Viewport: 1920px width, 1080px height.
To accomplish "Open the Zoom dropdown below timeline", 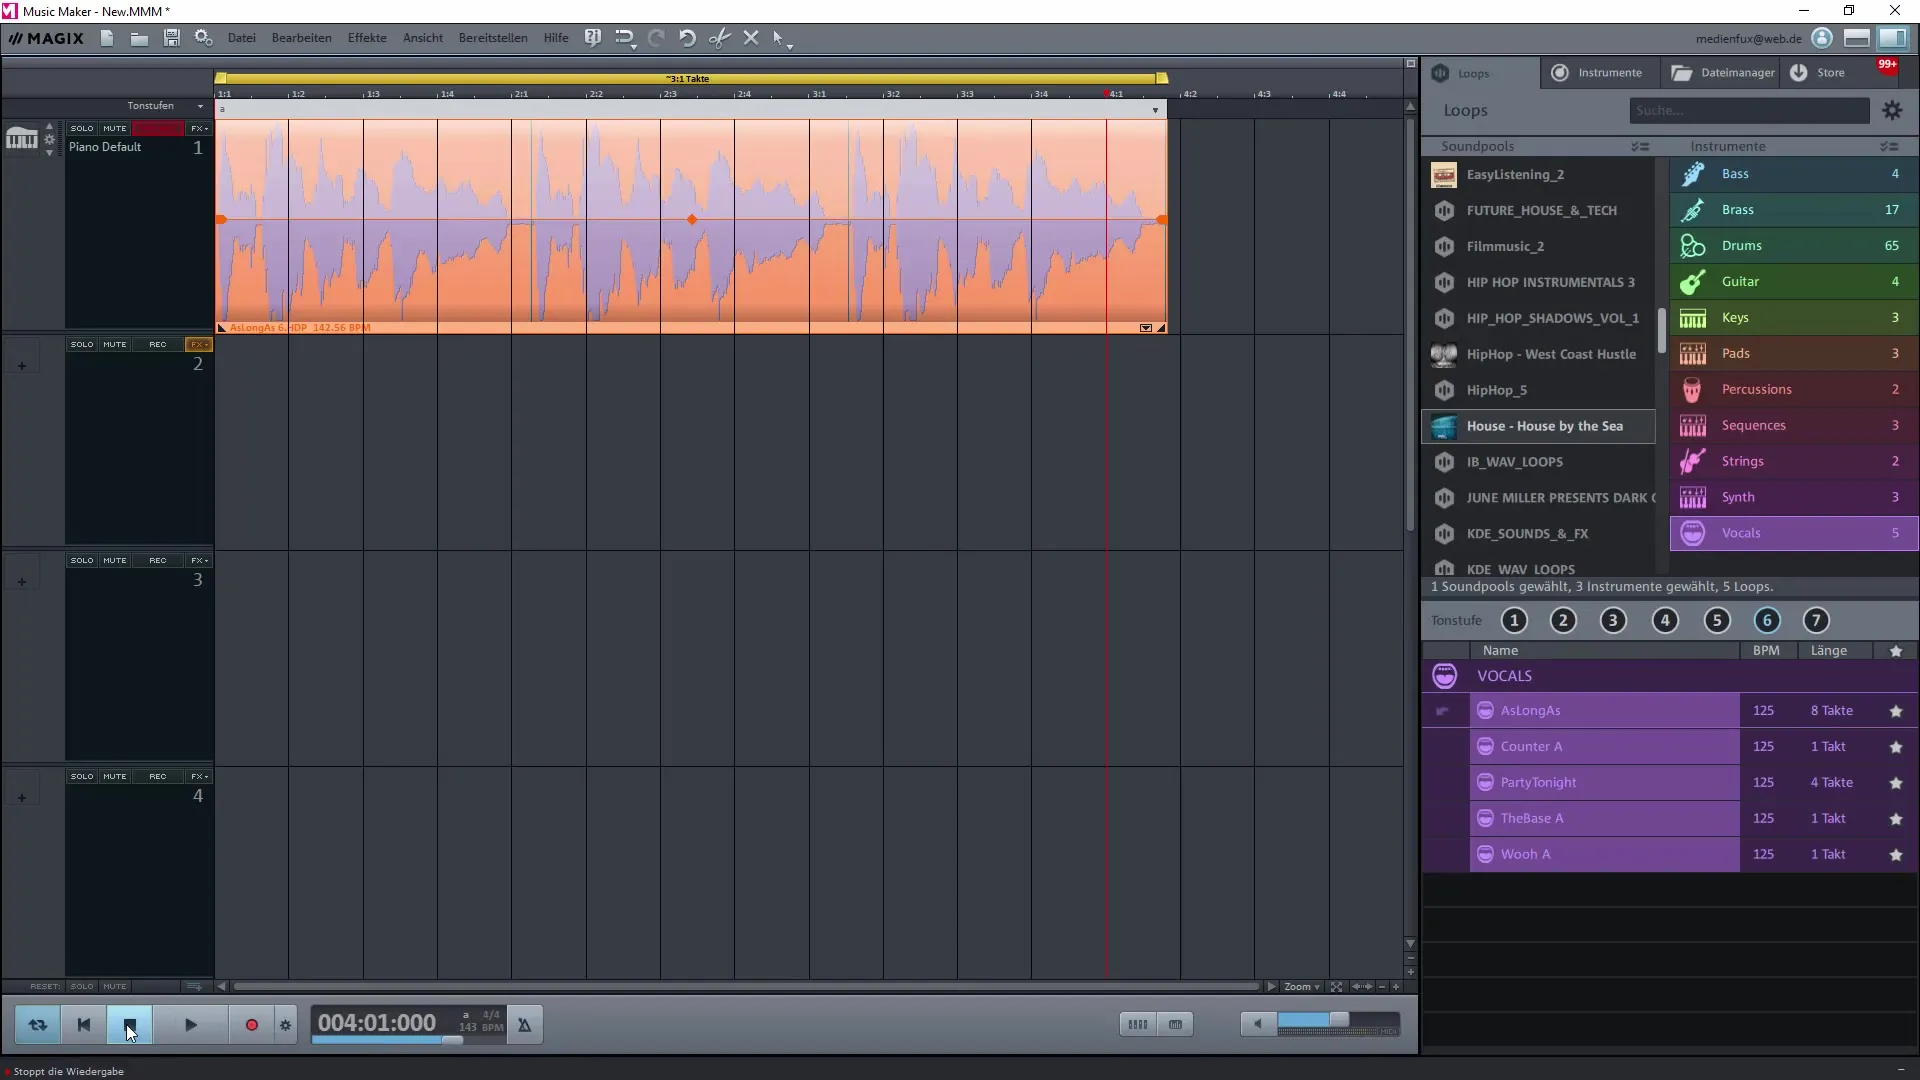I will (1302, 987).
